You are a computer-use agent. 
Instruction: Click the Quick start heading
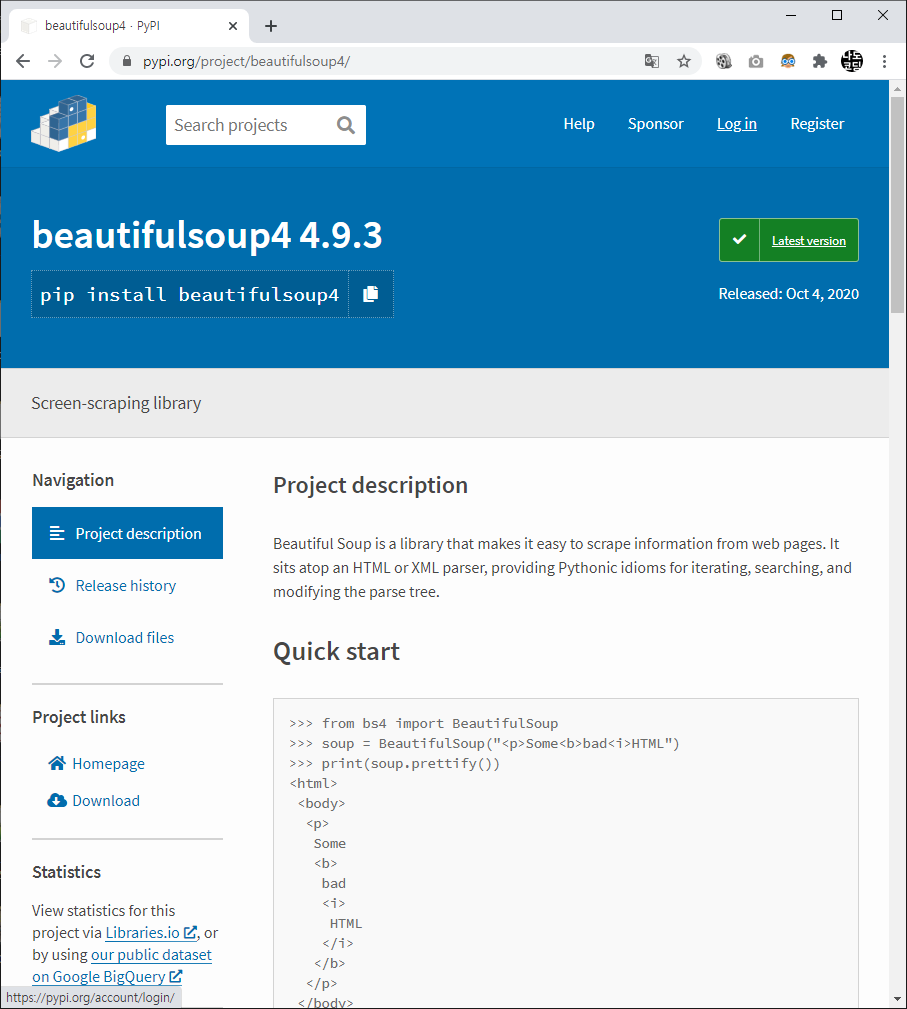336,651
